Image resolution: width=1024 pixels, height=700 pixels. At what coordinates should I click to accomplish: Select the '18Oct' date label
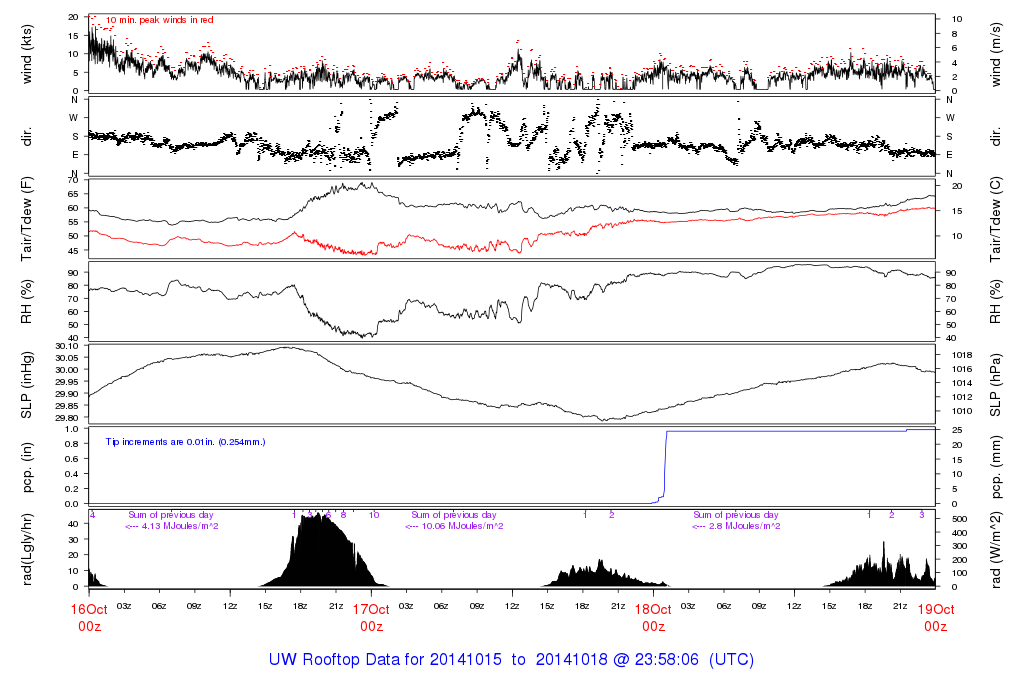[x=653, y=610]
